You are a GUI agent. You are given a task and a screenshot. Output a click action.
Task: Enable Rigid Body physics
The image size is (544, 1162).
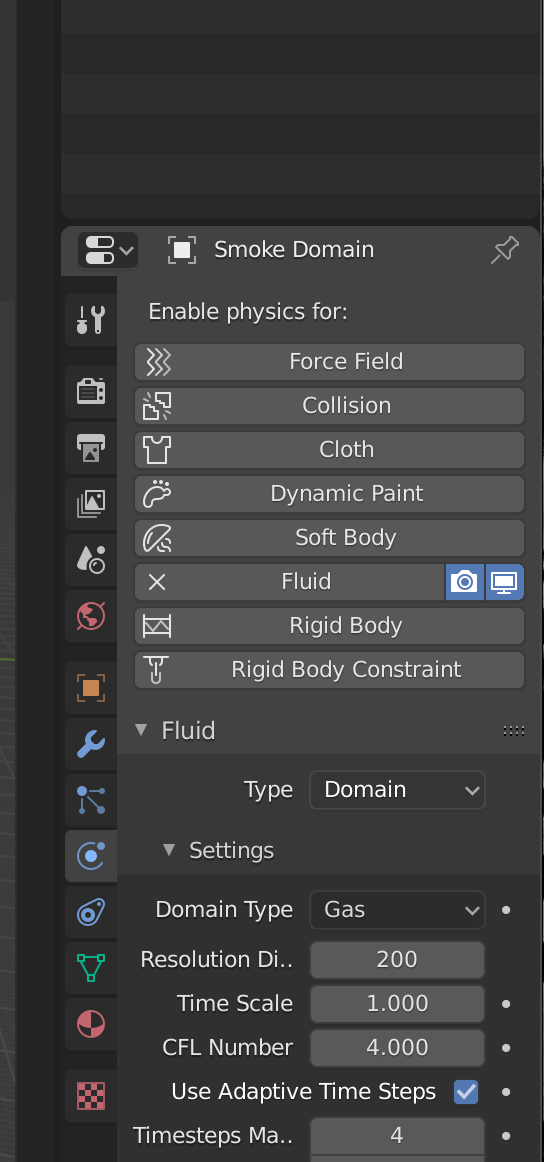(329, 625)
